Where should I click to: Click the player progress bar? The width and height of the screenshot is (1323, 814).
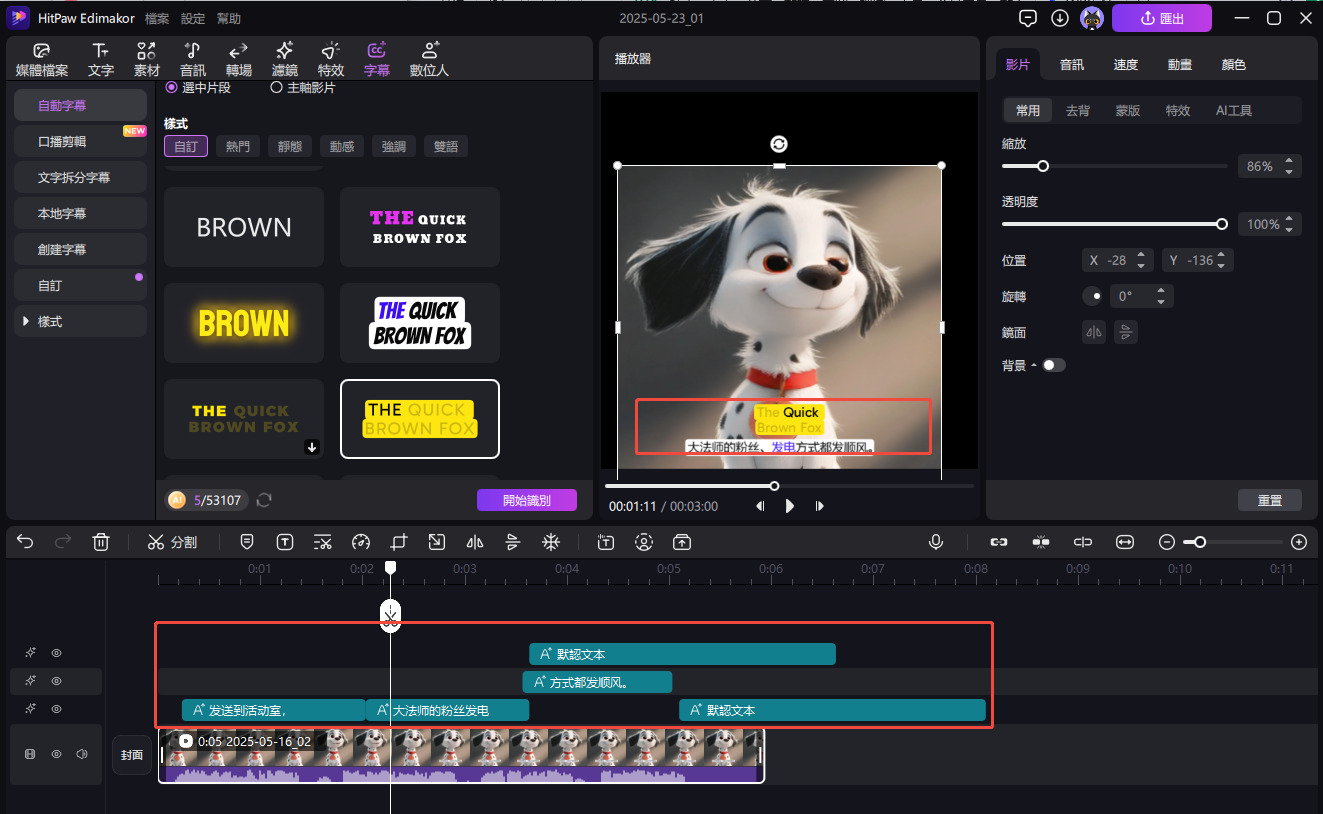tap(789, 486)
